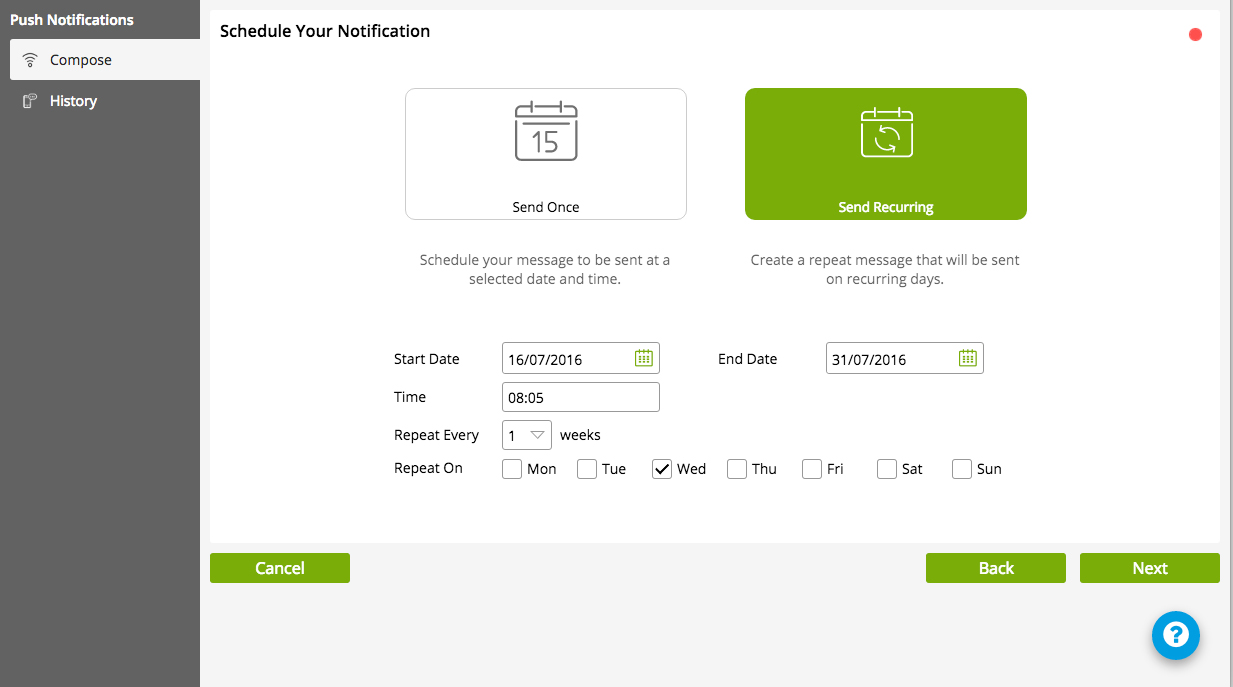Uncheck the Wed checkbox

click(662, 469)
